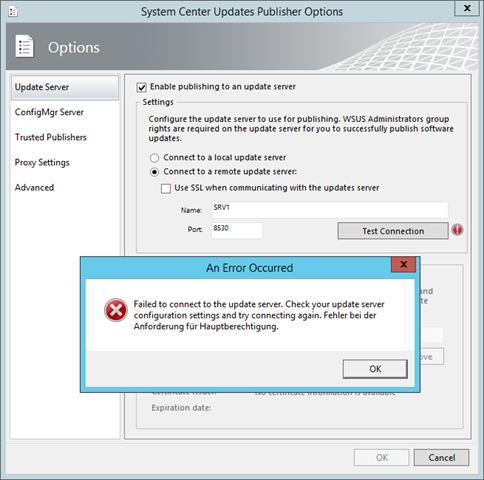Click the Options list document icon in header
Image resolution: width=484 pixels, height=480 pixels.
coord(24,46)
